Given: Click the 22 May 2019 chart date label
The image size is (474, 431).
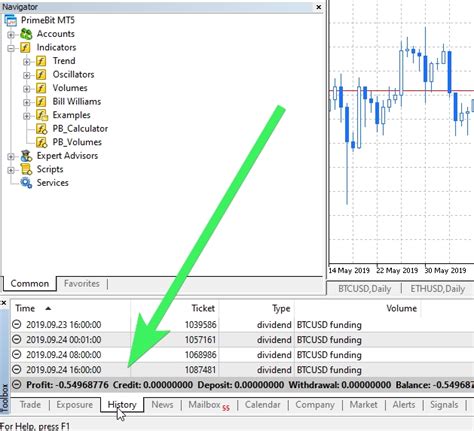Looking at the screenshot, I should point(397,270).
